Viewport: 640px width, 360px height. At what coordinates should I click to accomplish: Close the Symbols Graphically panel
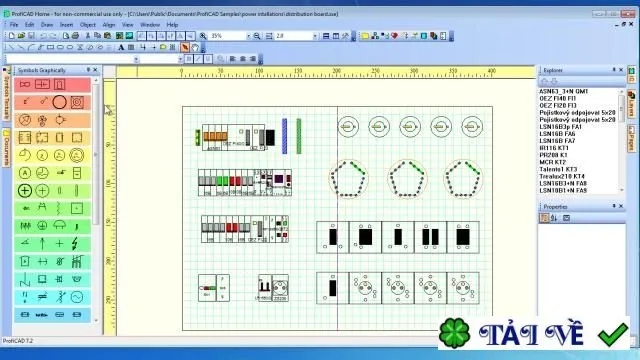[96, 70]
